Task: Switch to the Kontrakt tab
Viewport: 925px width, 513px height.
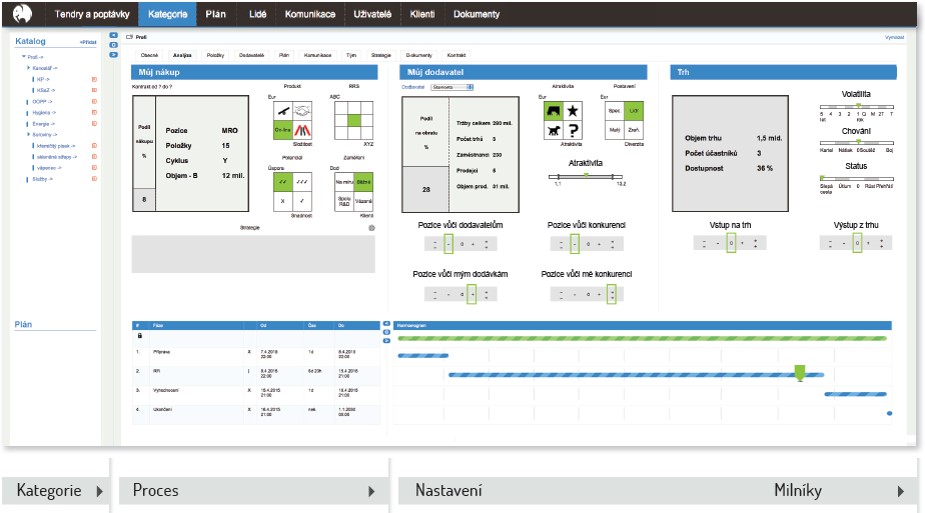Action: click(456, 55)
